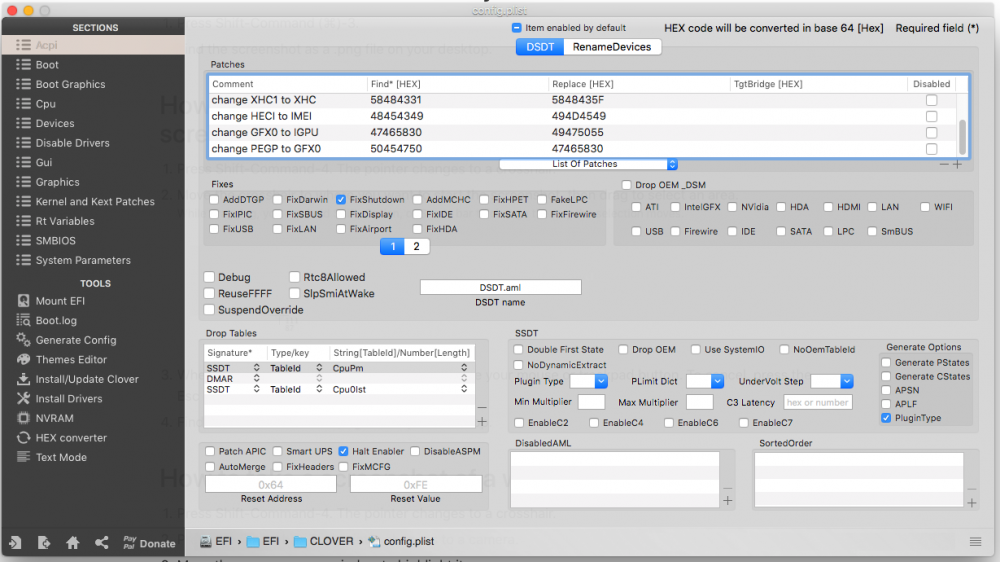This screenshot has height=562, width=1000.
Task: Select the SMBIOS section
Action: pos(92,240)
